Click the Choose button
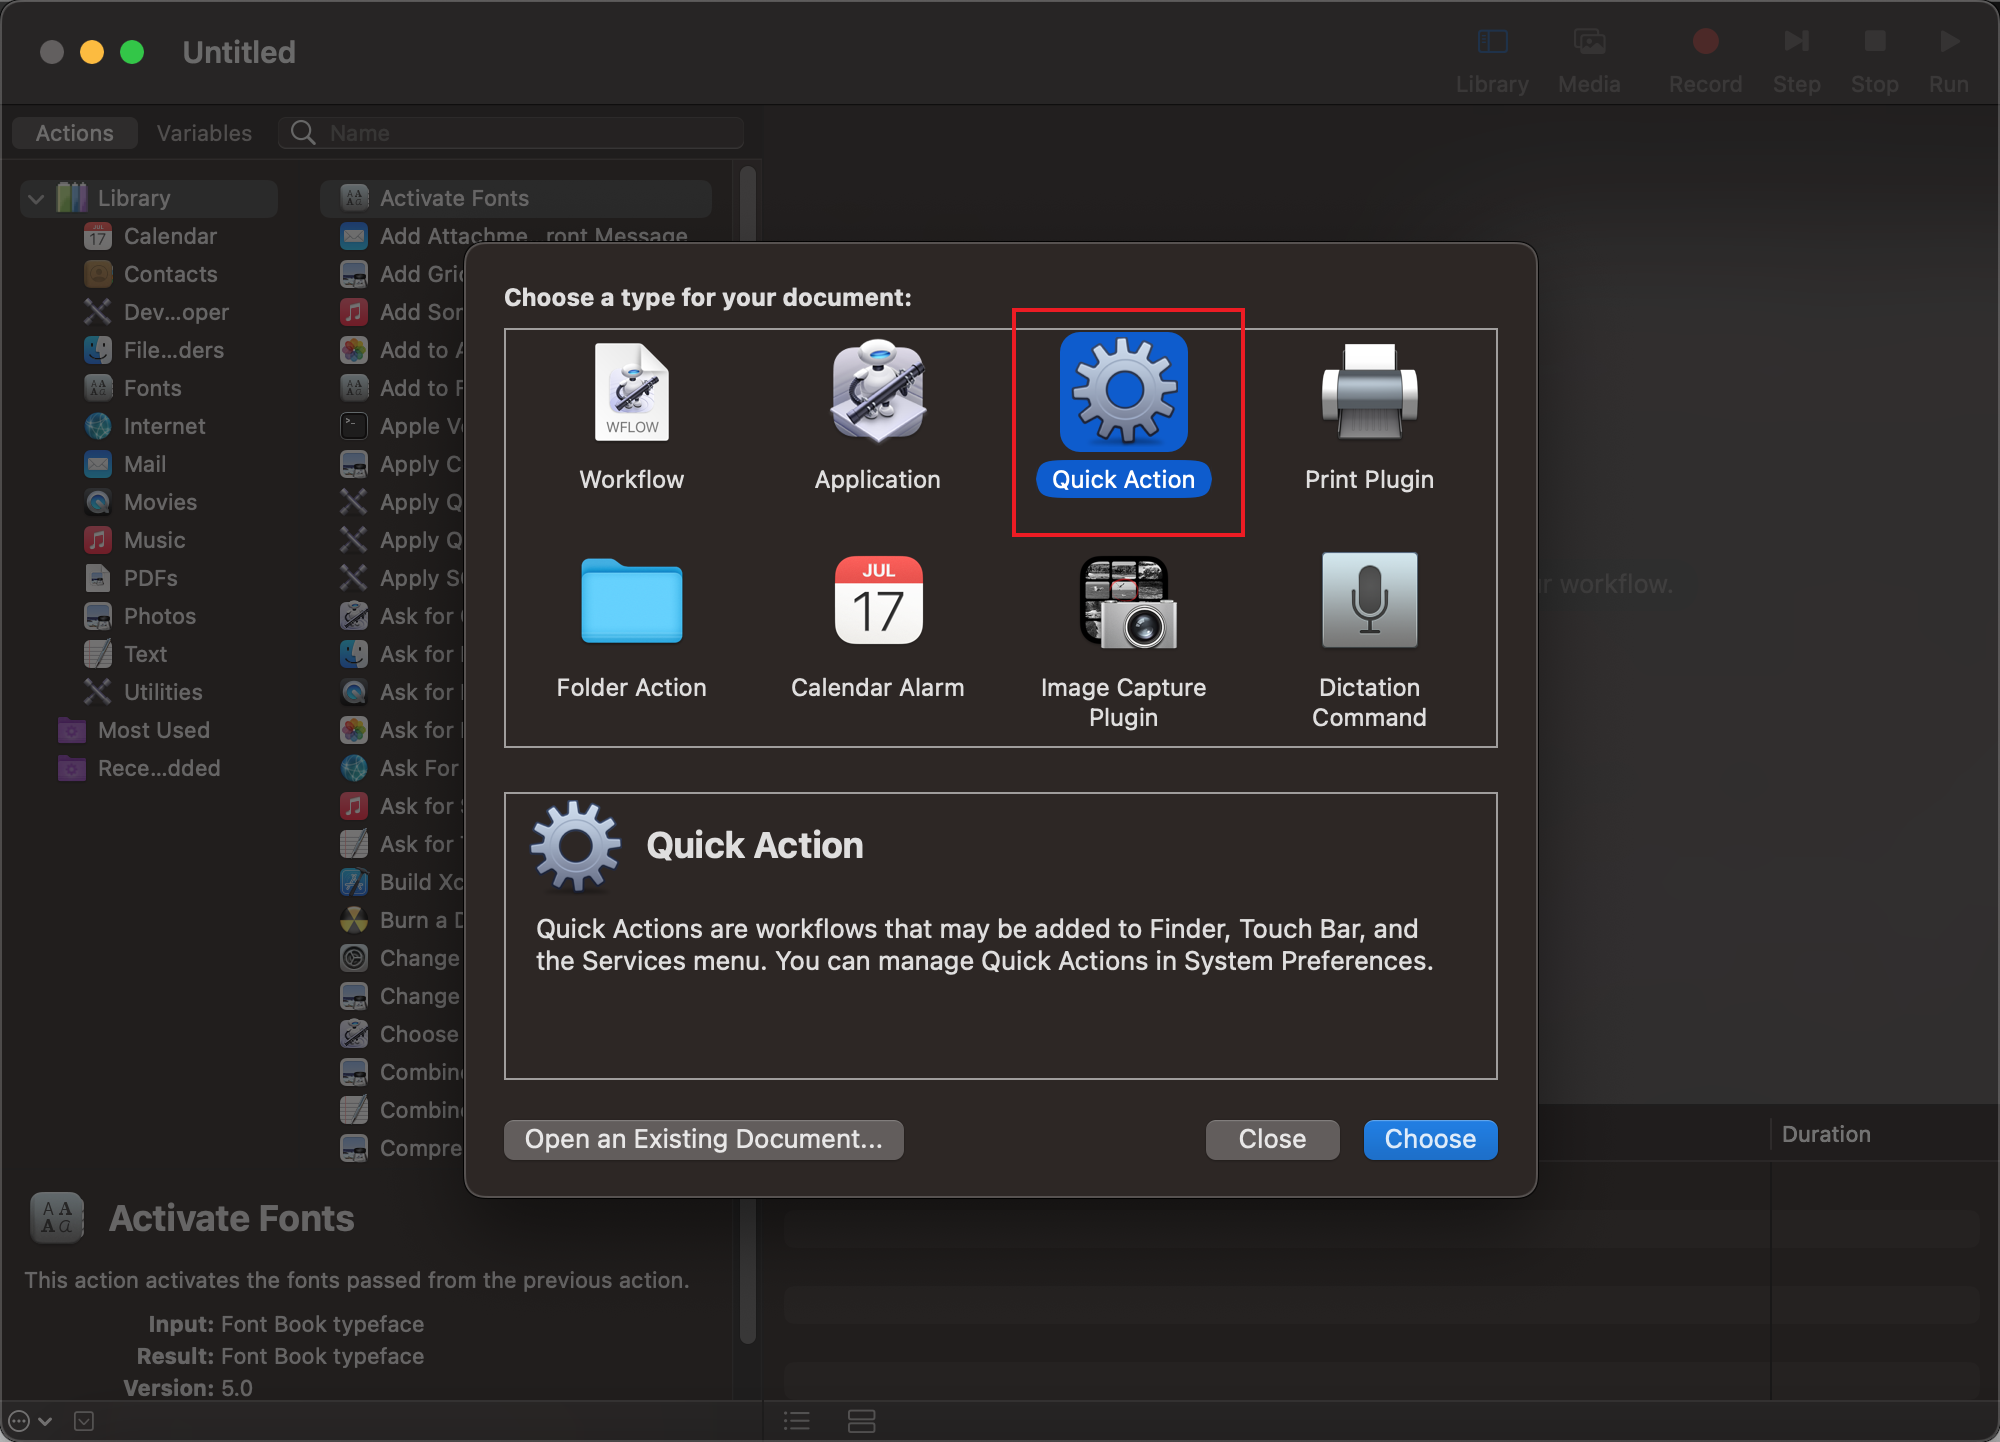Viewport: 2000px width, 1442px height. pos(1429,1139)
